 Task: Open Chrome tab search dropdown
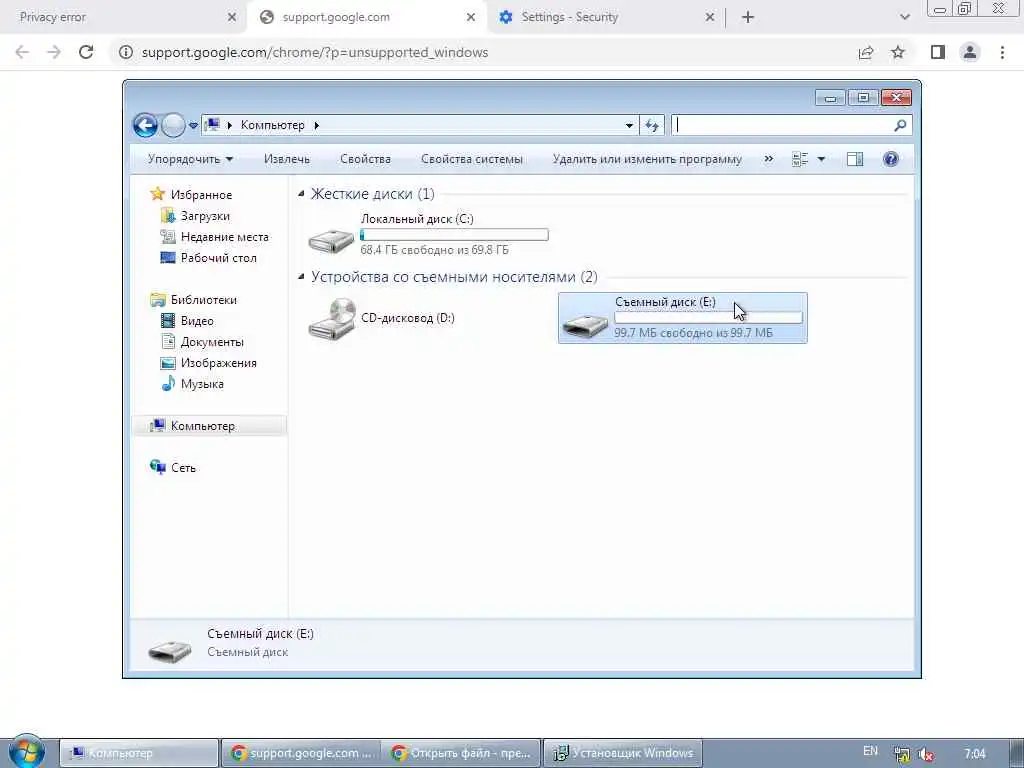click(x=904, y=18)
